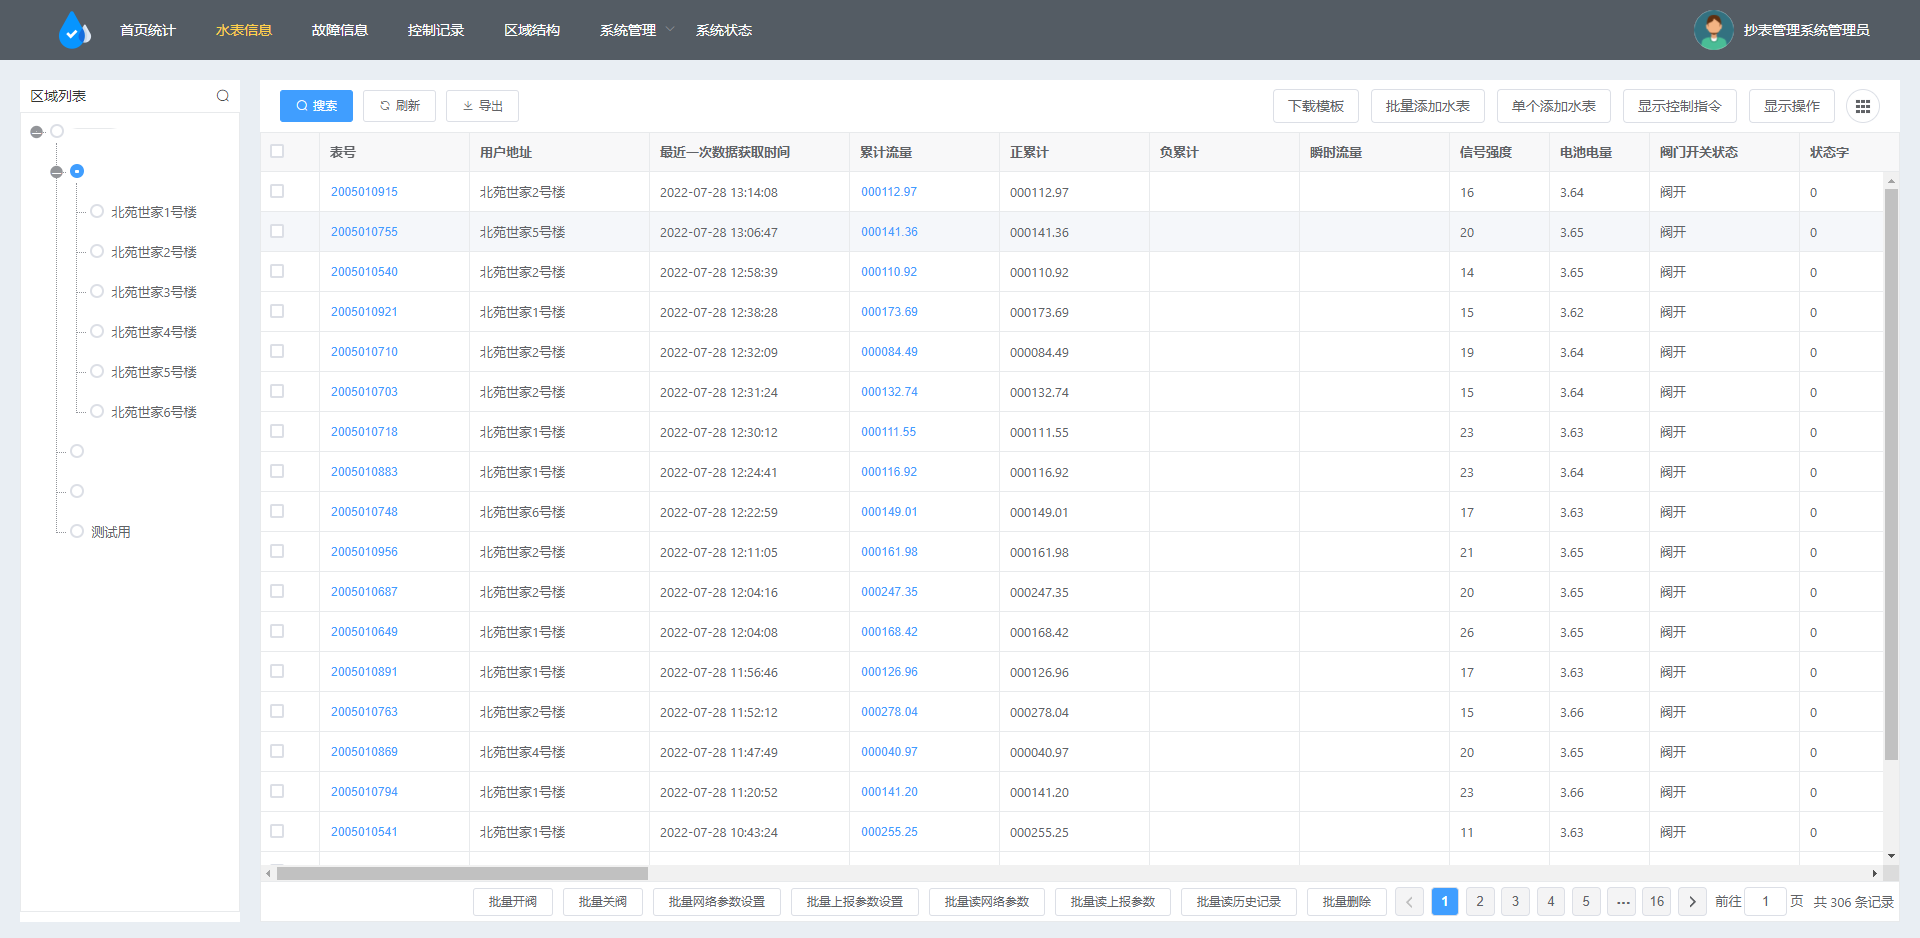Viewport: 1920px width, 938px height.
Task: Click 批量上报参数设置 button
Action: (855, 901)
